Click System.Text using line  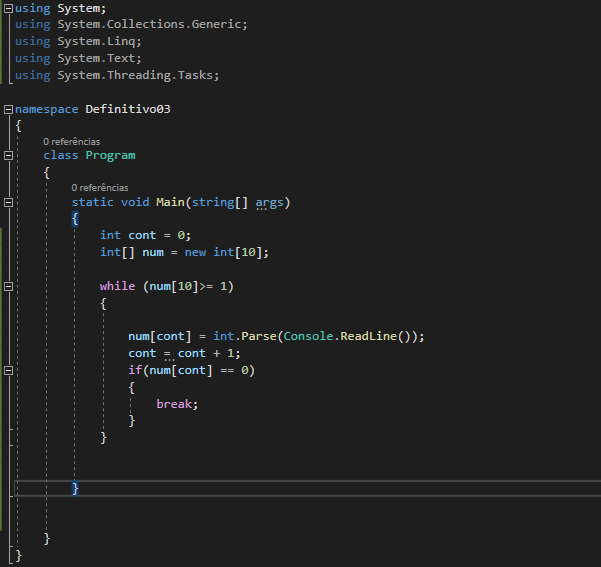click(78, 58)
